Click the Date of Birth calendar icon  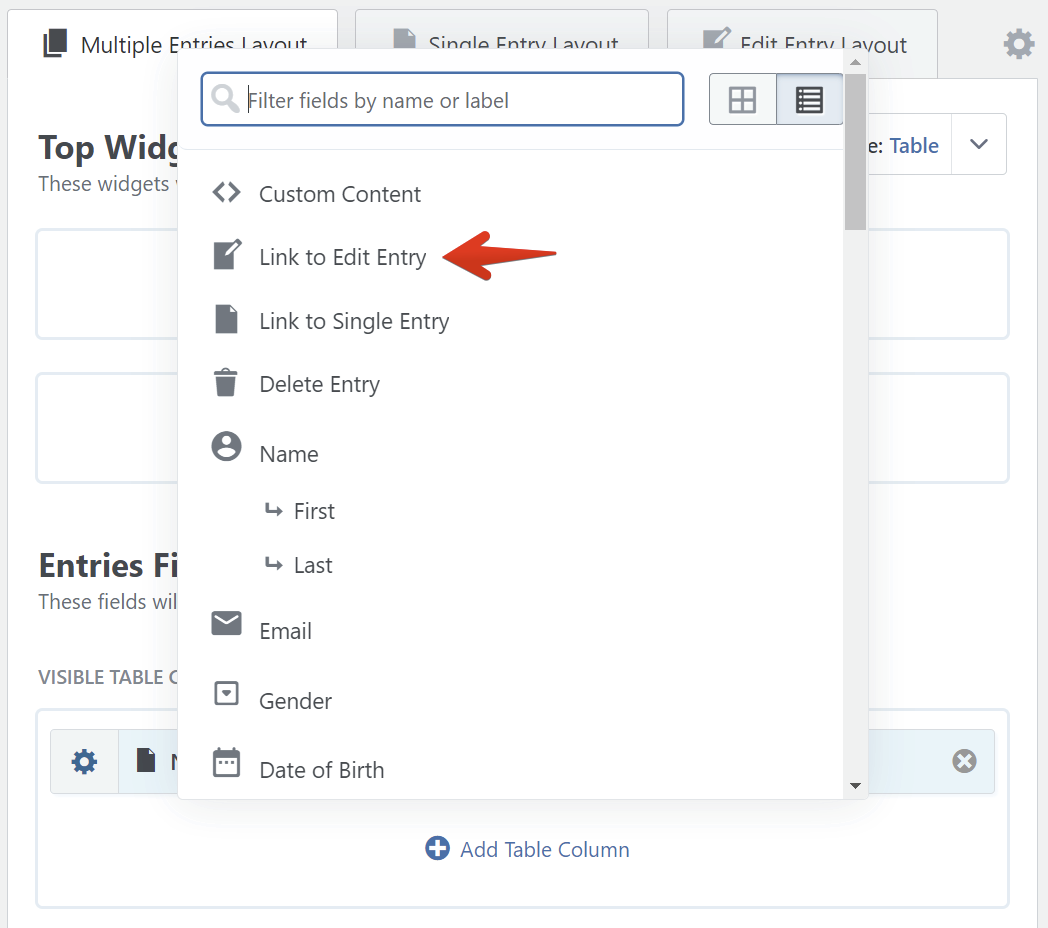[227, 763]
